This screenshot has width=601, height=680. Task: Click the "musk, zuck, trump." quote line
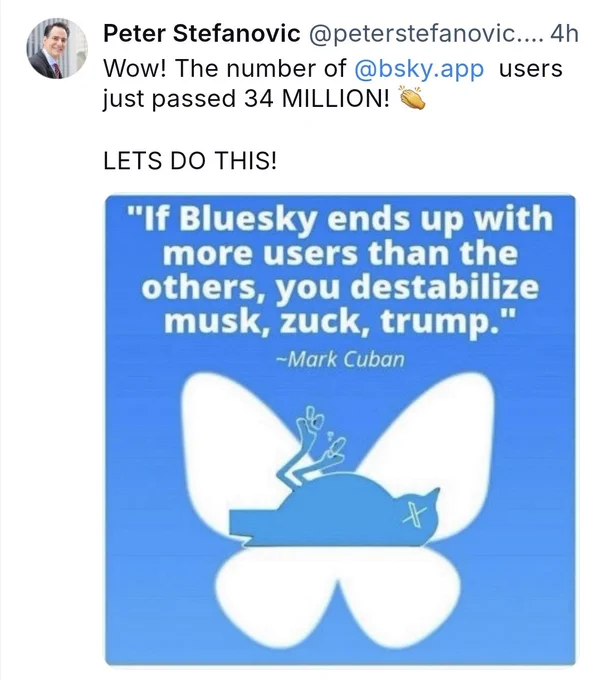click(x=340, y=321)
